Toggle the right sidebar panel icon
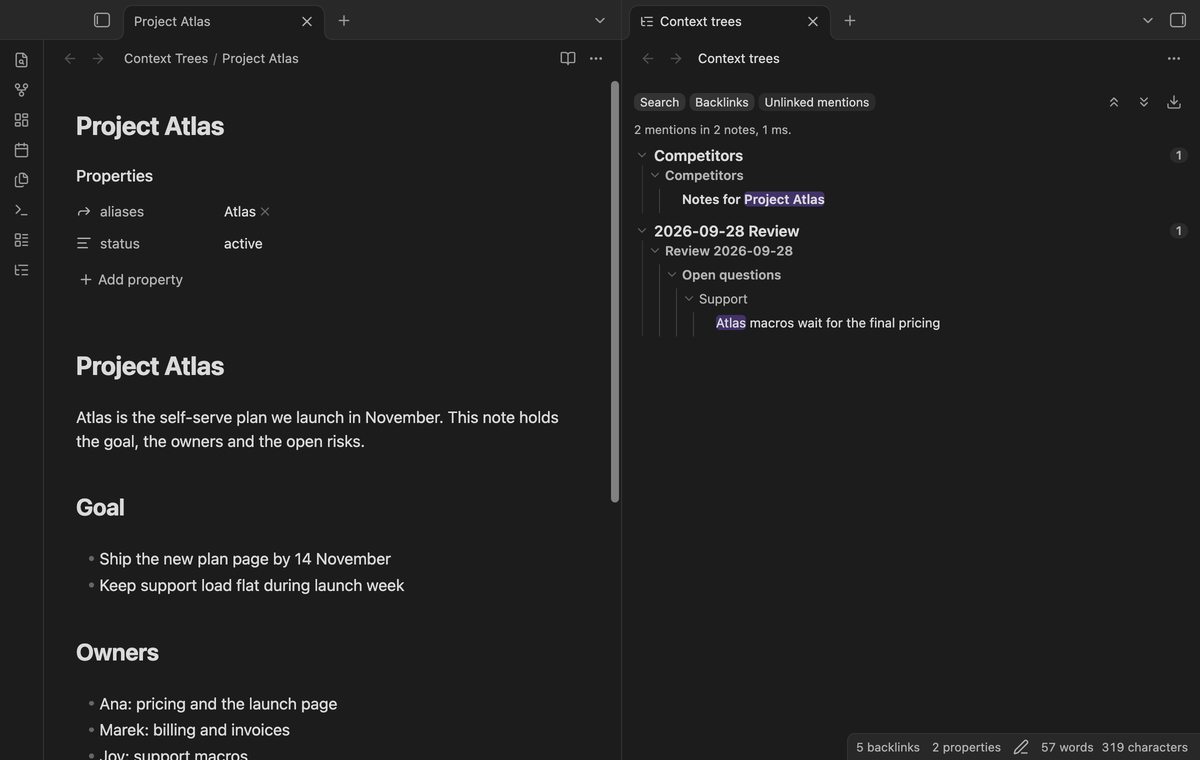The height and width of the screenshot is (760, 1200). pos(1178,20)
